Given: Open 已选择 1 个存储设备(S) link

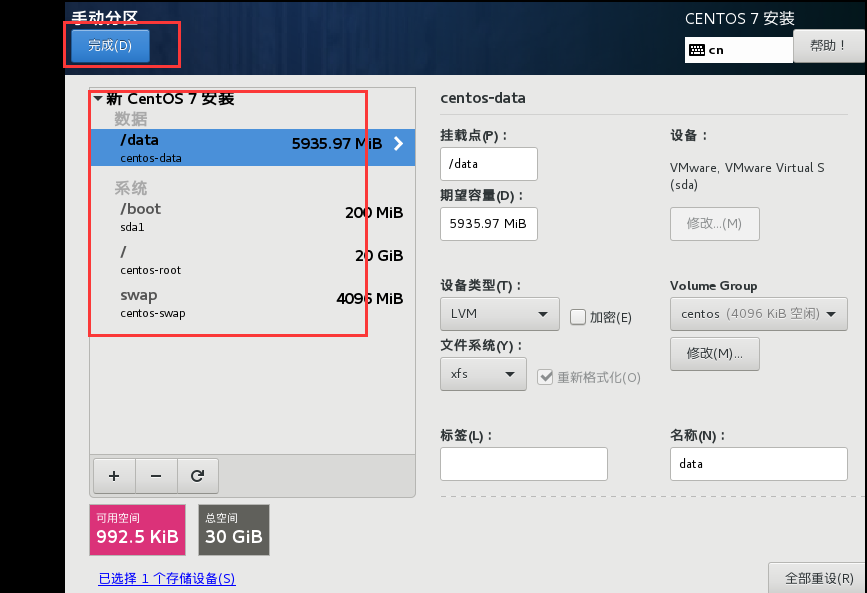Looking at the screenshot, I should coord(167,579).
